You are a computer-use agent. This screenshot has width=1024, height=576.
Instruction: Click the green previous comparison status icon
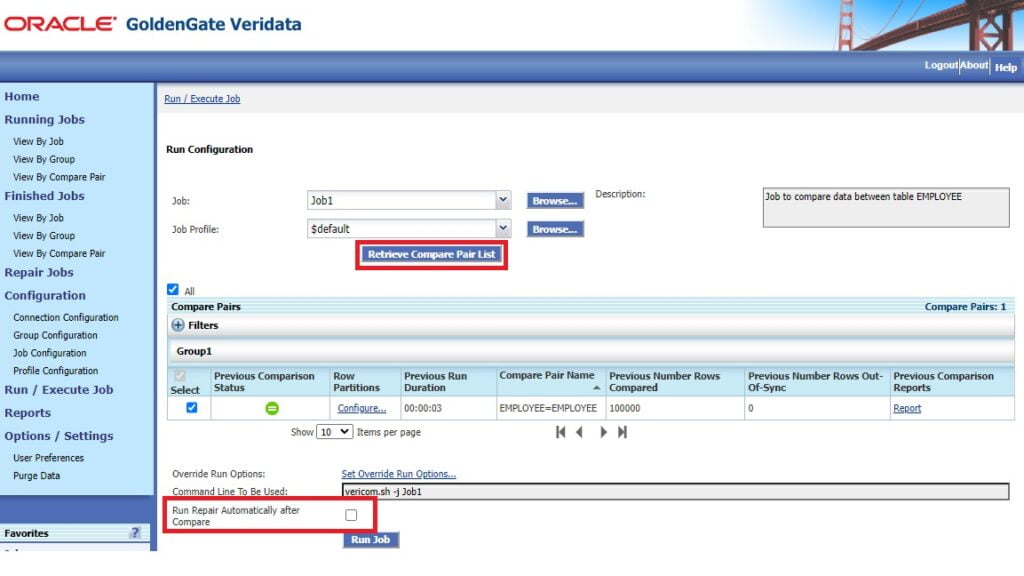tap(272, 408)
